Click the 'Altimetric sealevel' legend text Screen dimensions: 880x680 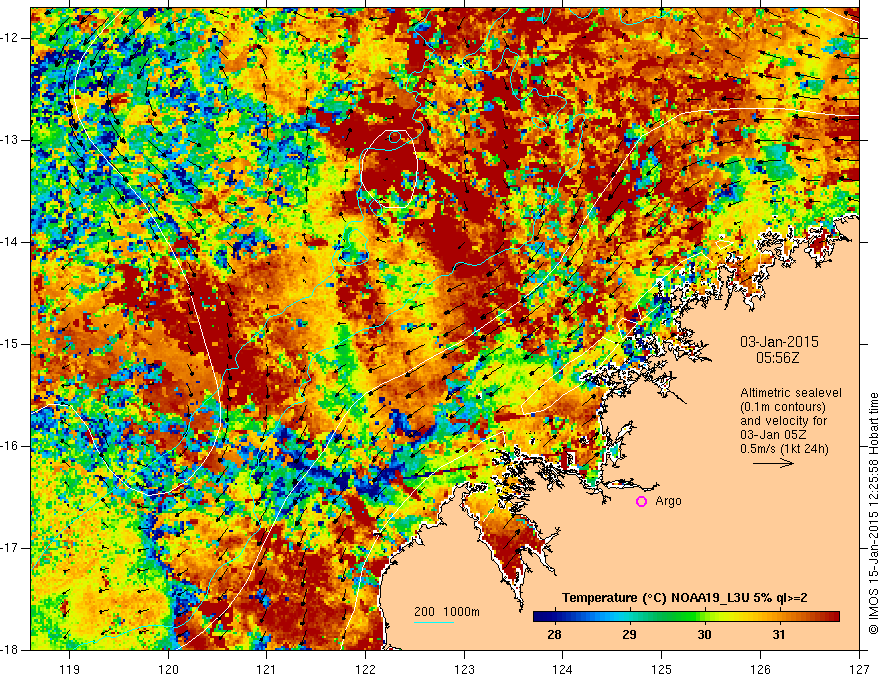(791, 393)
